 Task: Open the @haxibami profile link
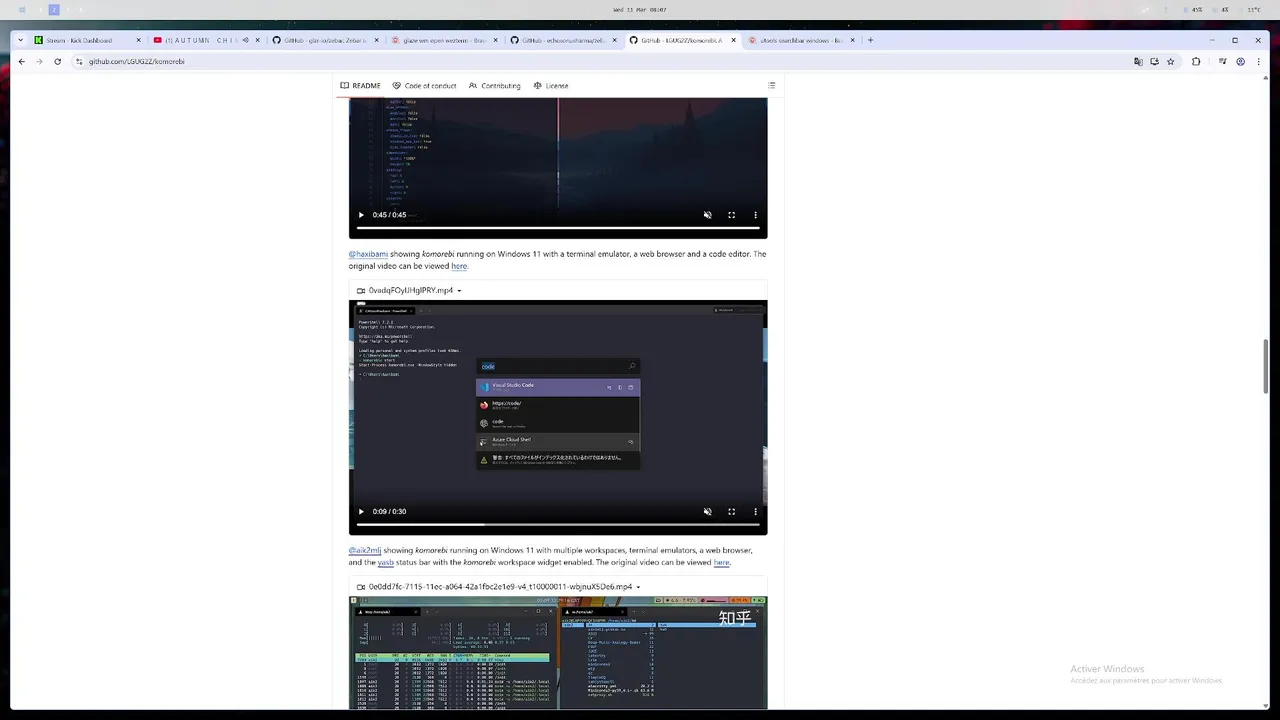pos(368,254)
